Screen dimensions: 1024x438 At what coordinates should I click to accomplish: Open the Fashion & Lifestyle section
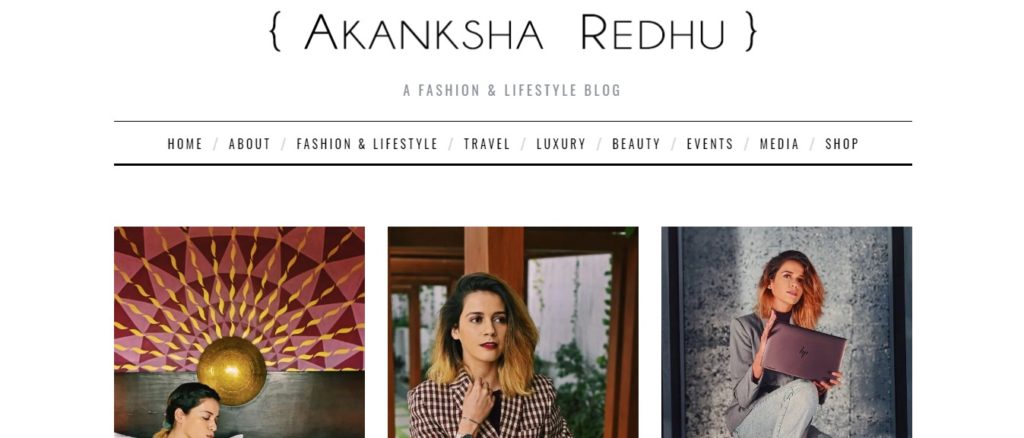367,144
